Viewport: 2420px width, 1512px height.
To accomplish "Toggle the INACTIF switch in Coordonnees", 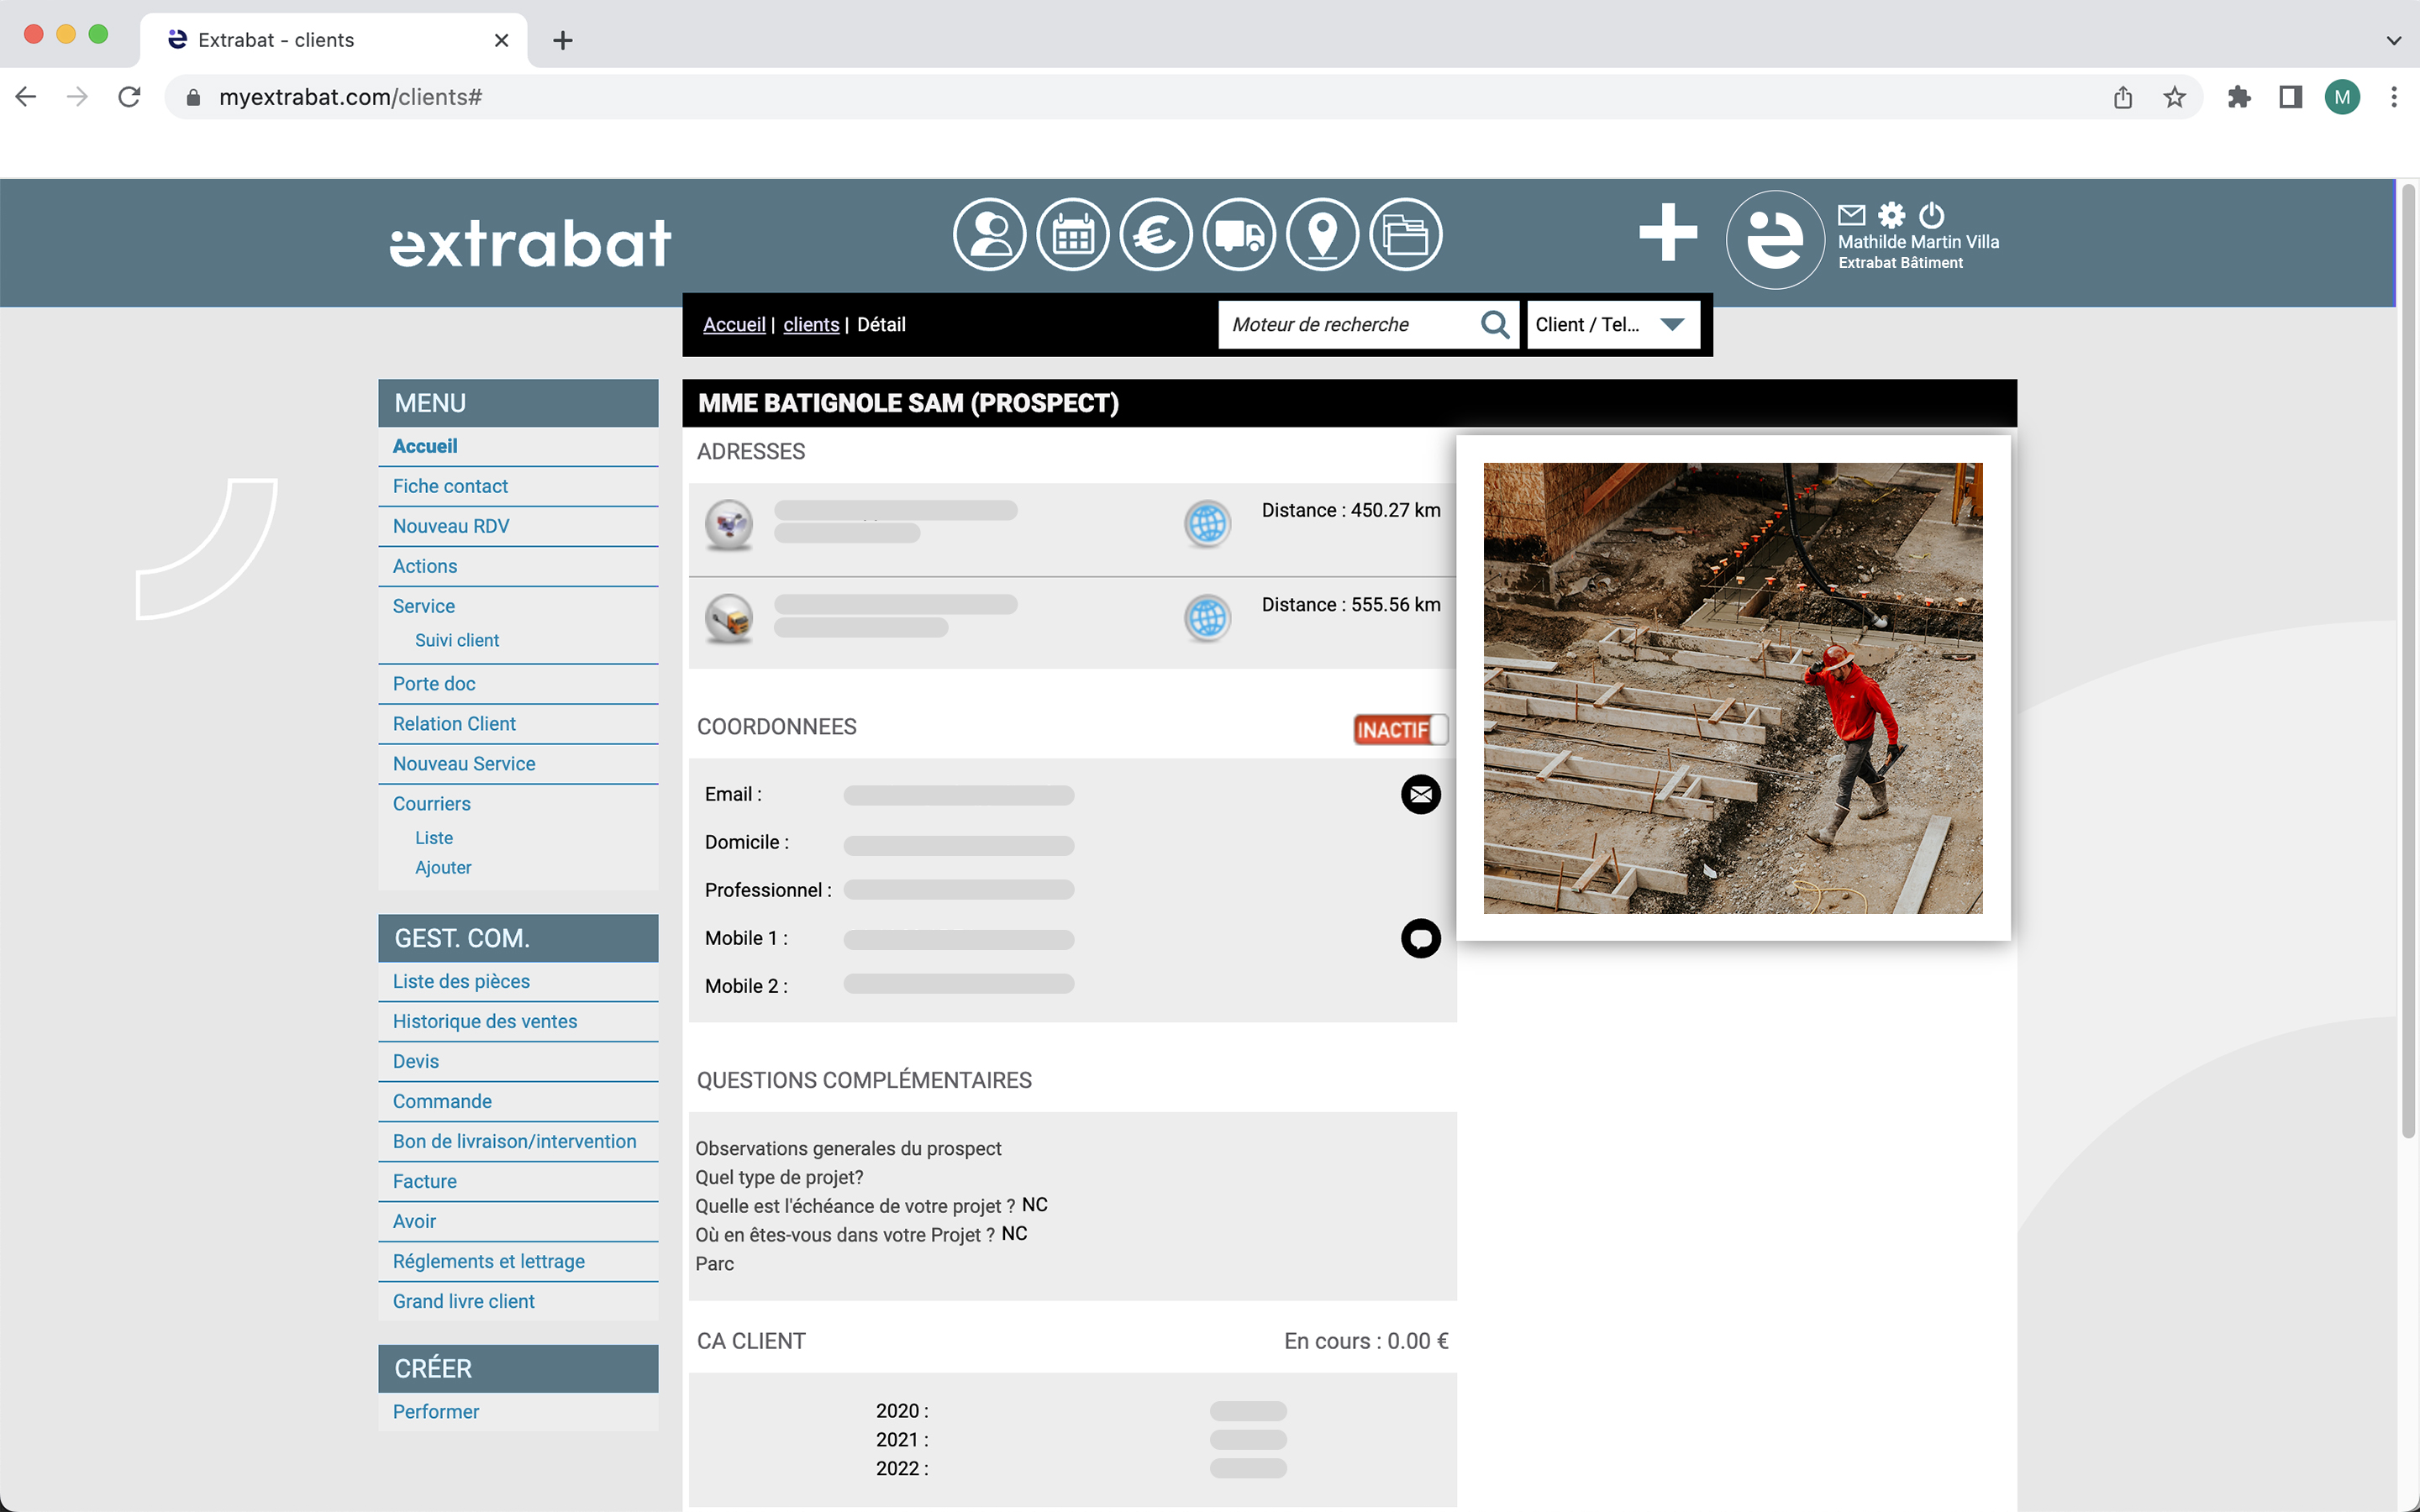I will click(x=1400, y=729).
